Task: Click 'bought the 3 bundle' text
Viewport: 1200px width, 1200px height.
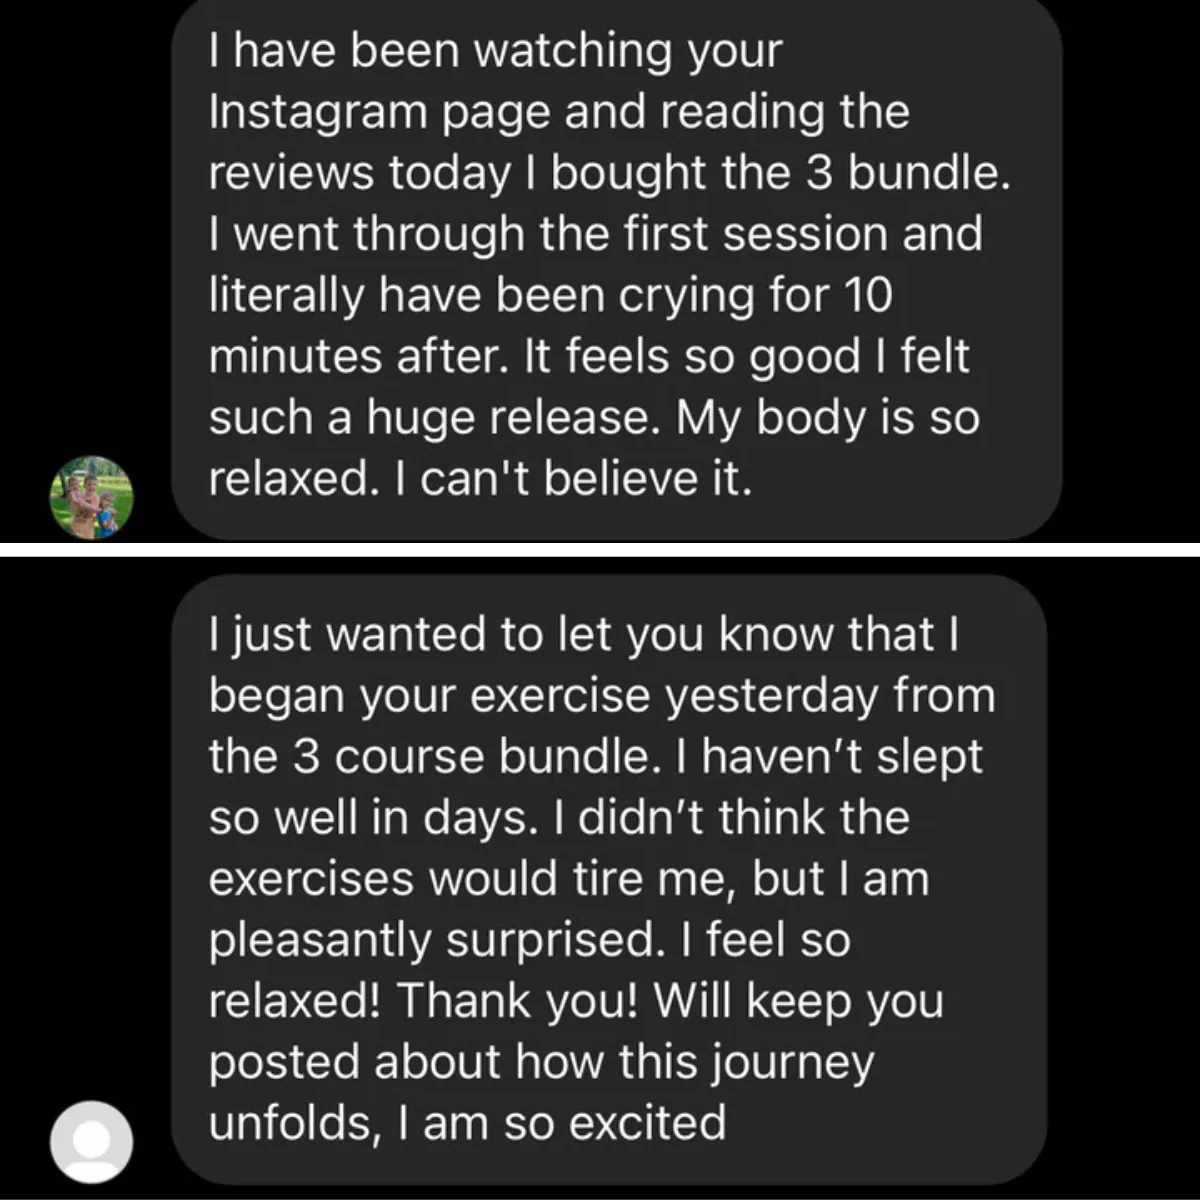Action: 775,173
